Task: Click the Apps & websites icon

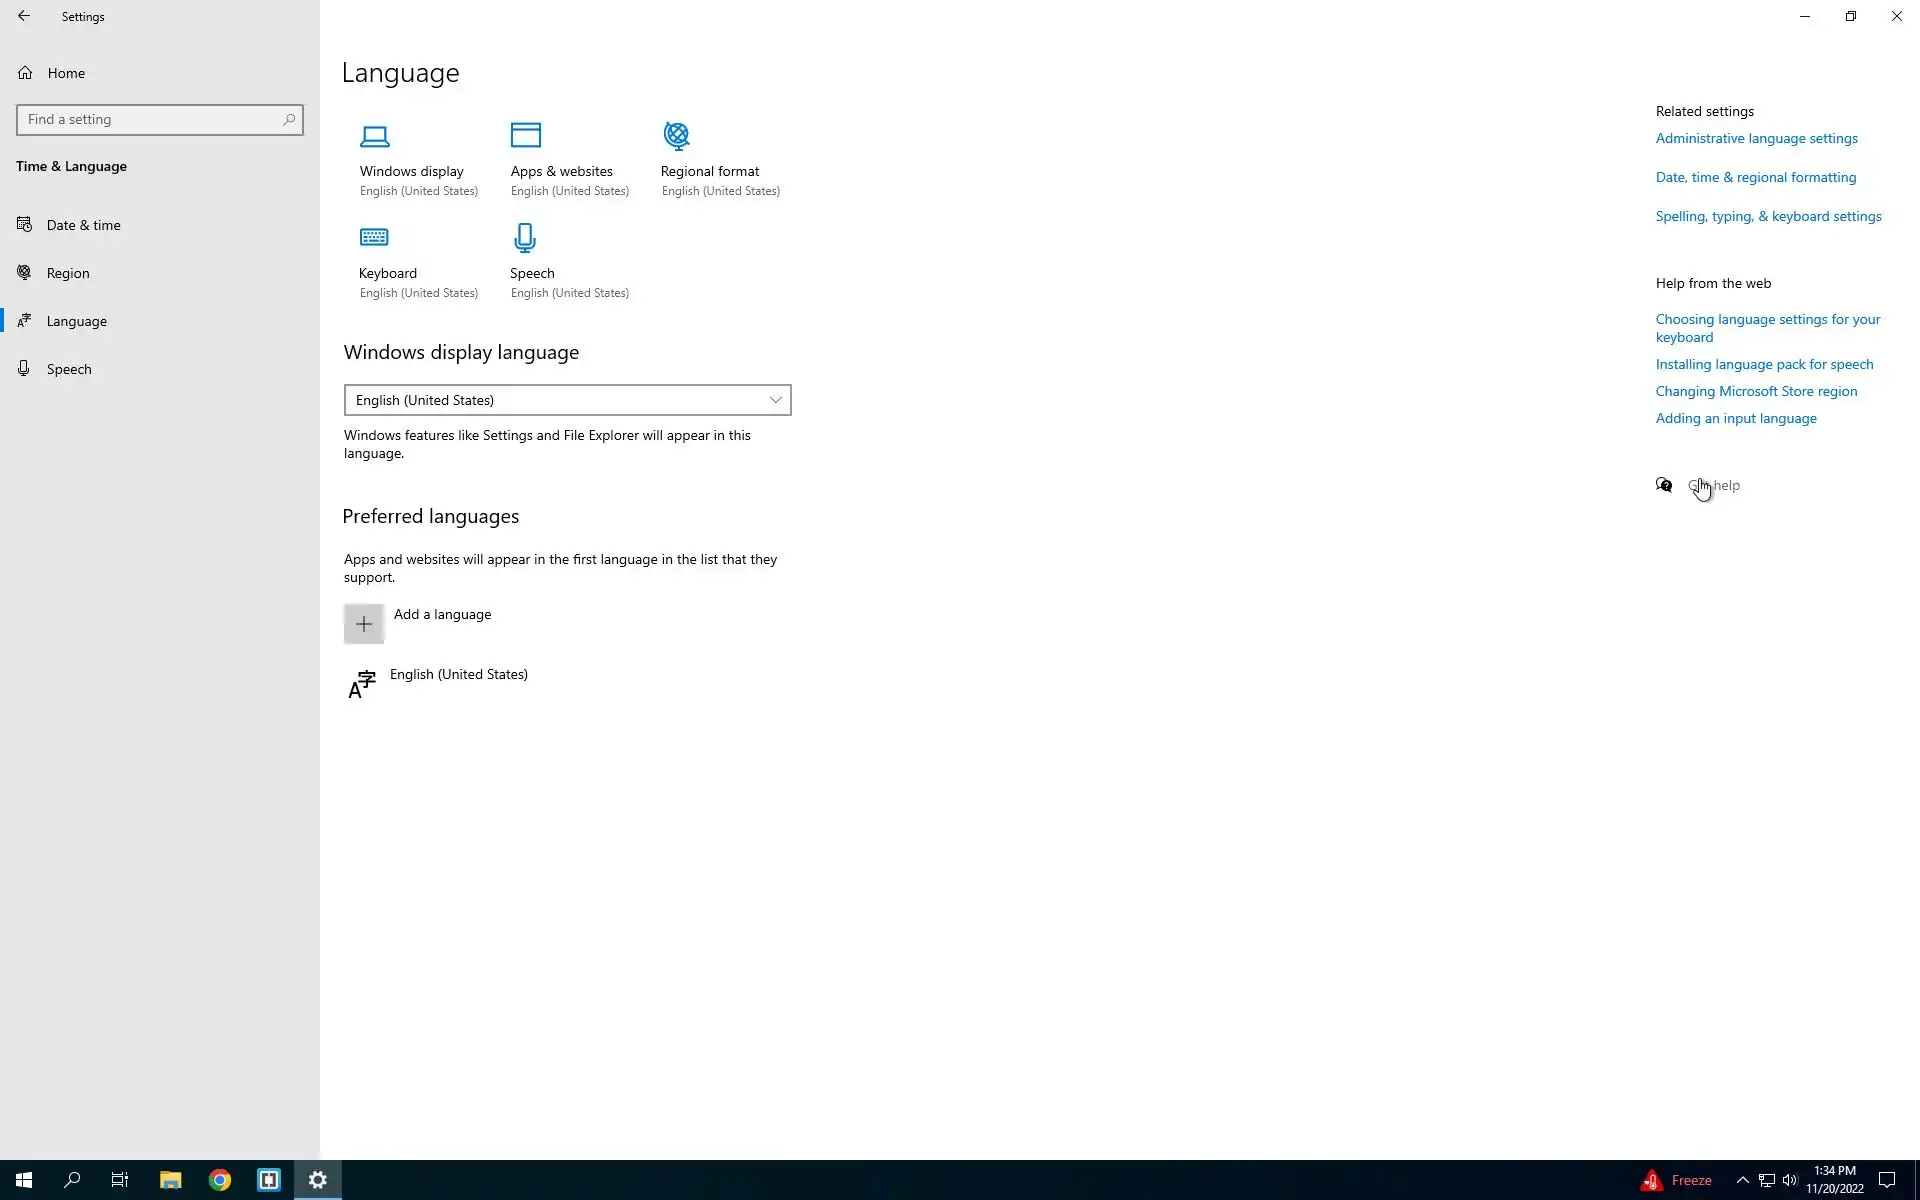Action: tap(526, 135)
